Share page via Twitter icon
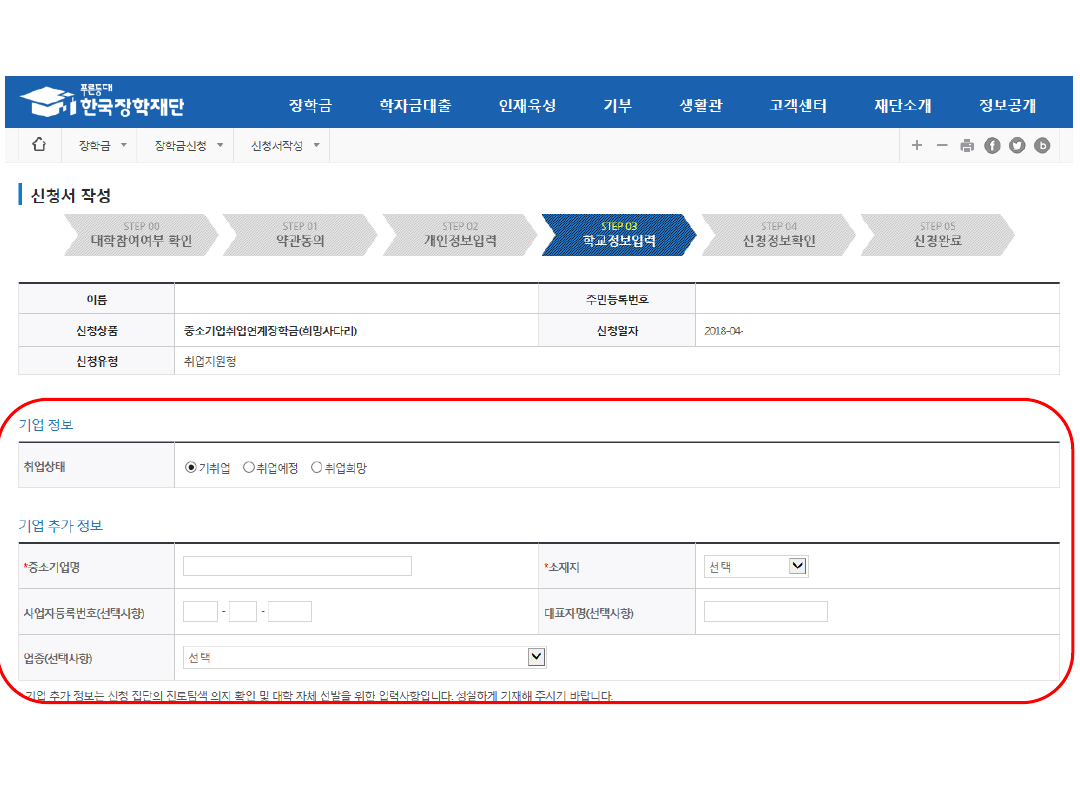Image resolution: width=1080 pixels, height=810 pixels. pos(1017,146)
